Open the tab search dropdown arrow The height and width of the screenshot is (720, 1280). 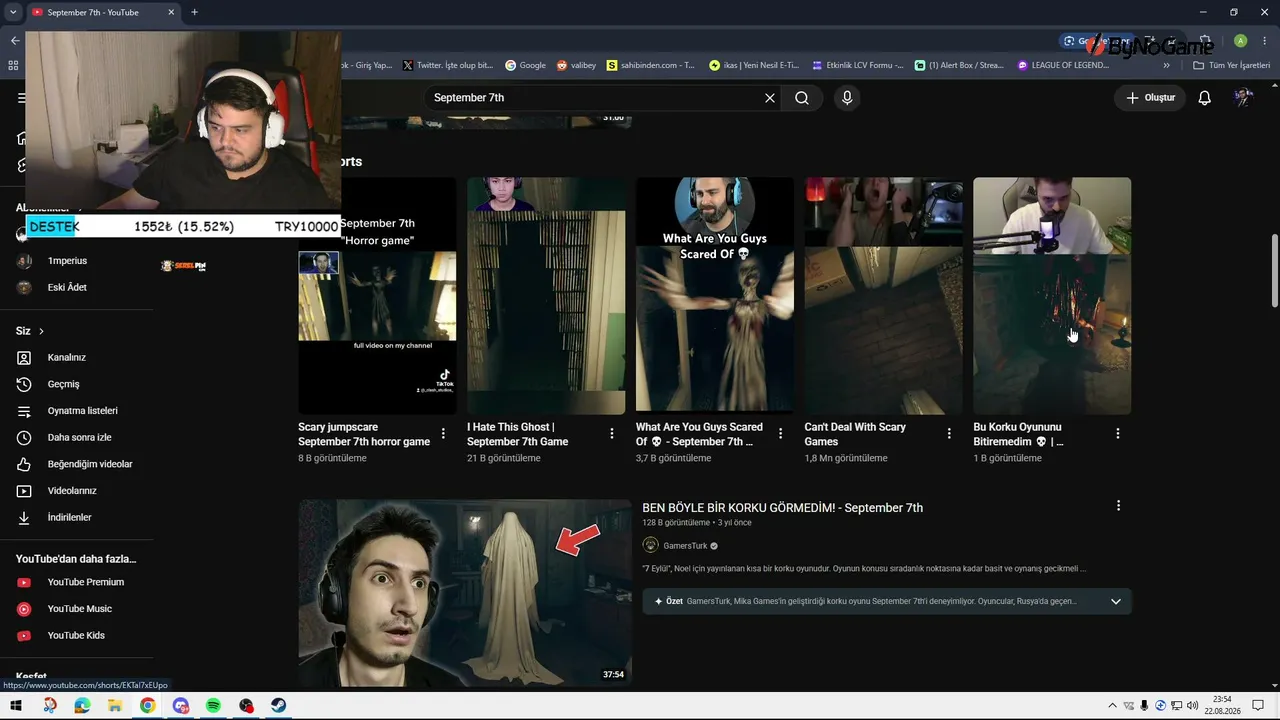pyautogui.click(x=13, y=12)
